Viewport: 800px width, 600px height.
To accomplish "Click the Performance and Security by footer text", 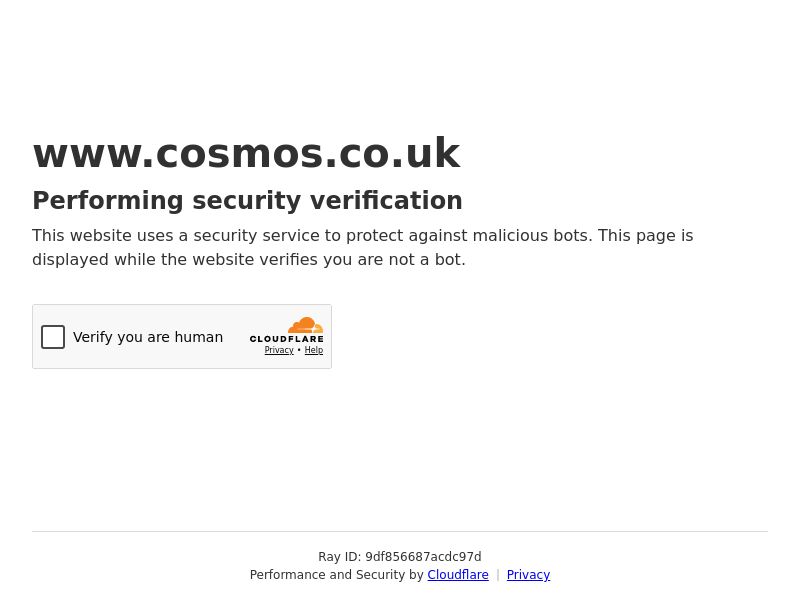I will [338, 575].
